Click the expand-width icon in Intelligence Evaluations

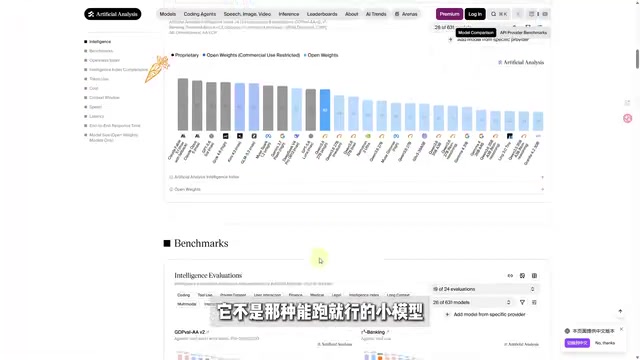(510, 276)
